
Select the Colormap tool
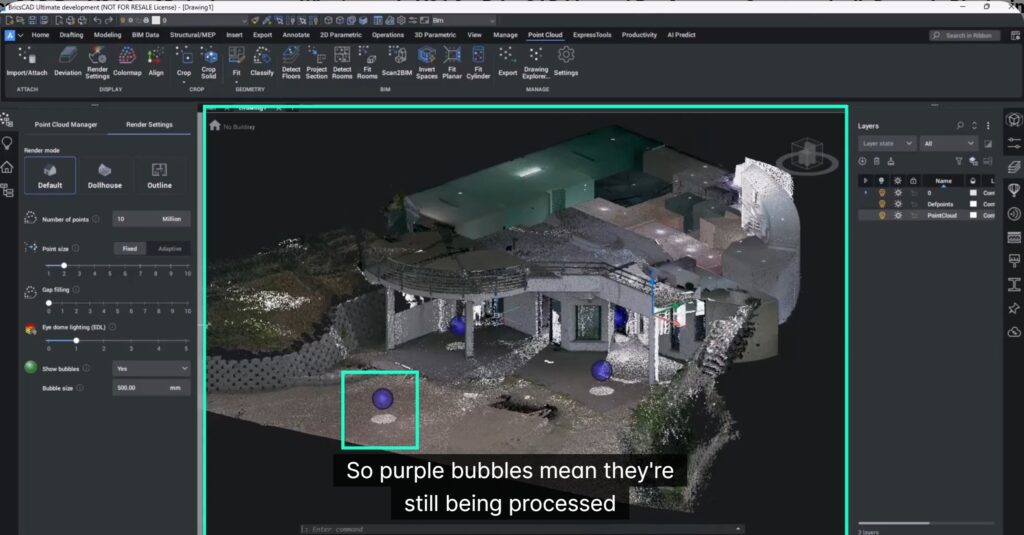point(127,63)
